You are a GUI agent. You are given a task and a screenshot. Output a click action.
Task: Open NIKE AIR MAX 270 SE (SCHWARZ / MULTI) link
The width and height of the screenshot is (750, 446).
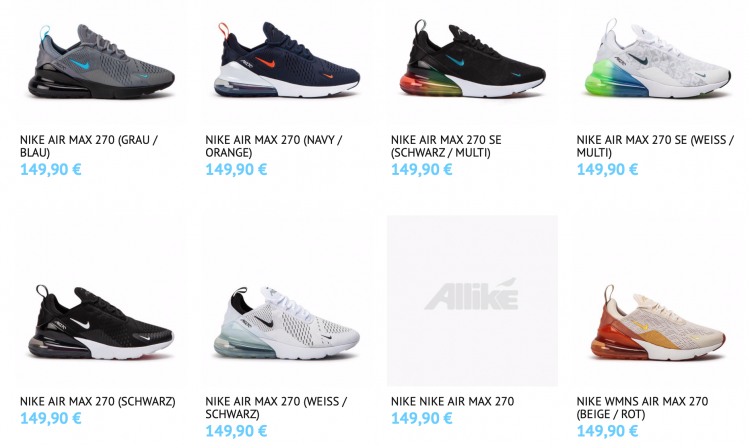coord(446,146)
